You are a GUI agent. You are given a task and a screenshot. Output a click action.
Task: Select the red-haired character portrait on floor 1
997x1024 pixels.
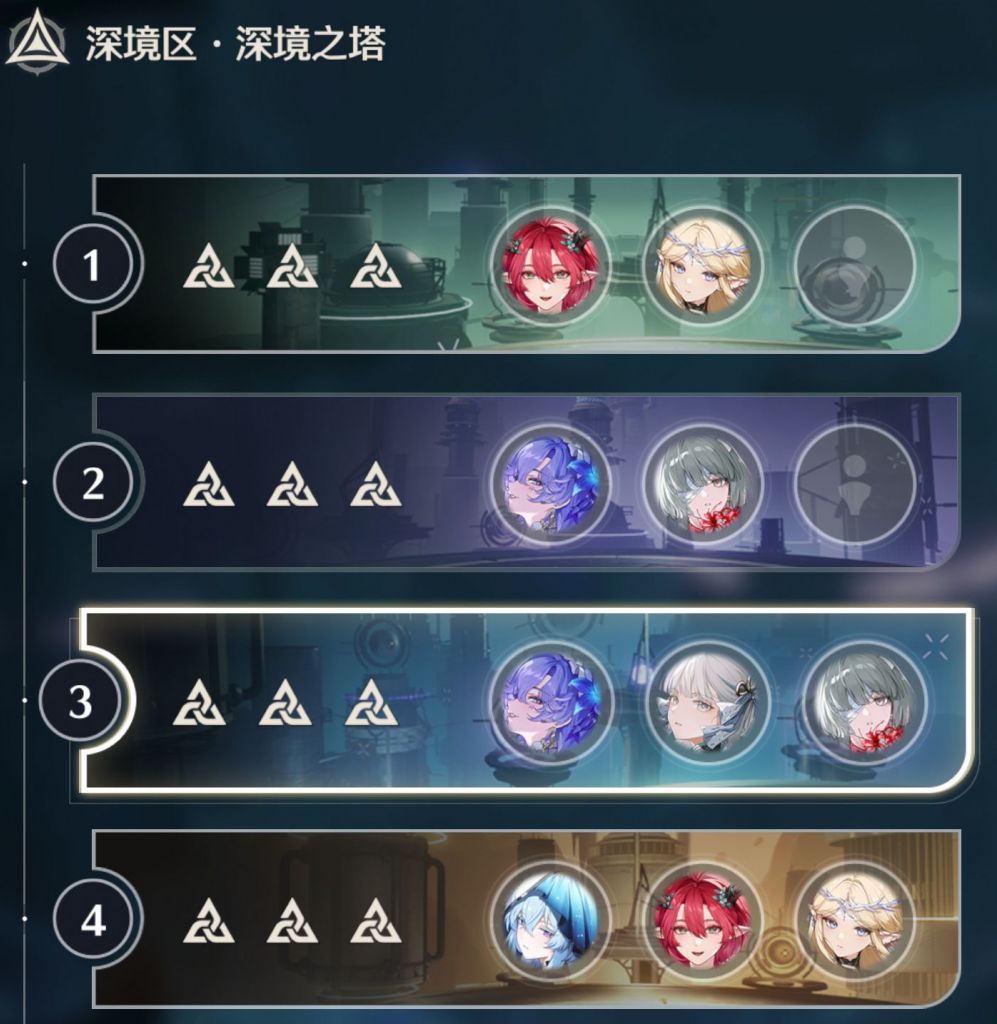(550, 266)
